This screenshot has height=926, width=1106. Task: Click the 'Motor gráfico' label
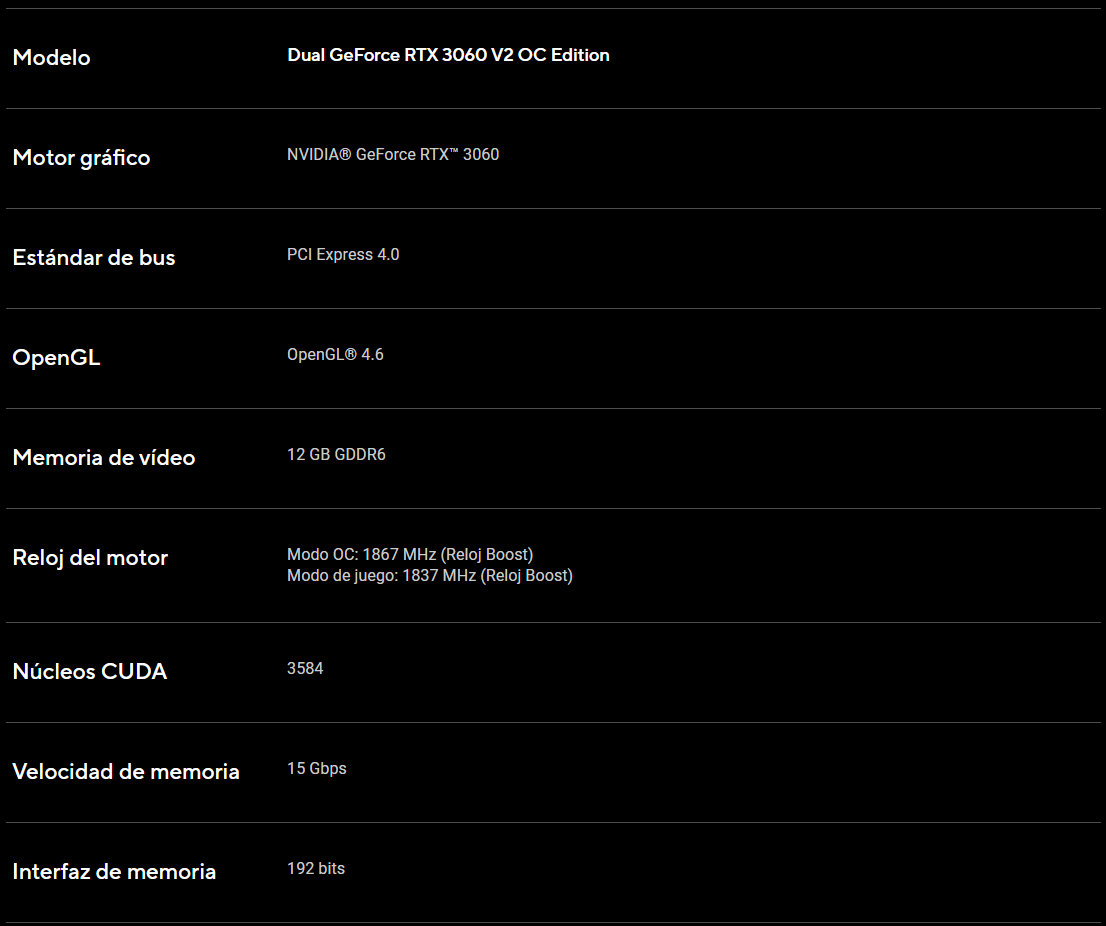pos(81,158)
